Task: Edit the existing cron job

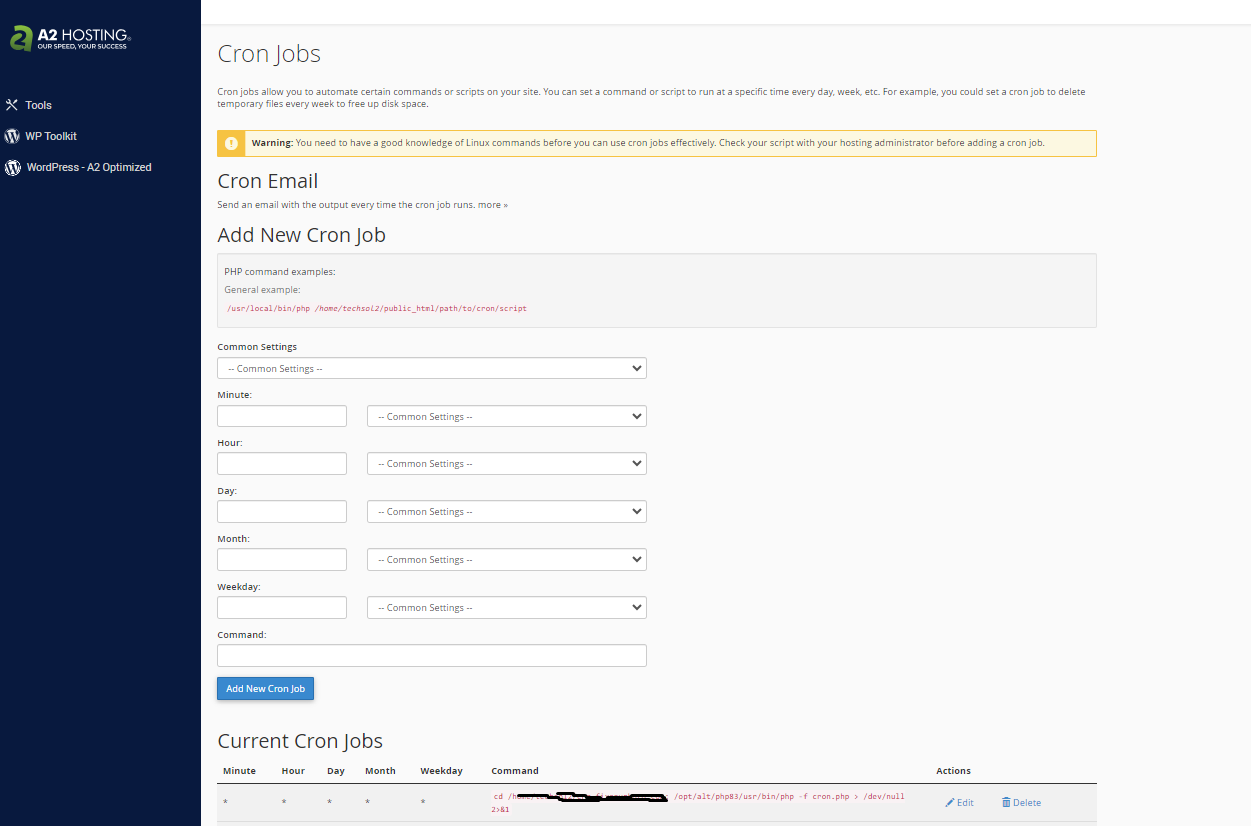Action: point(959,803)
